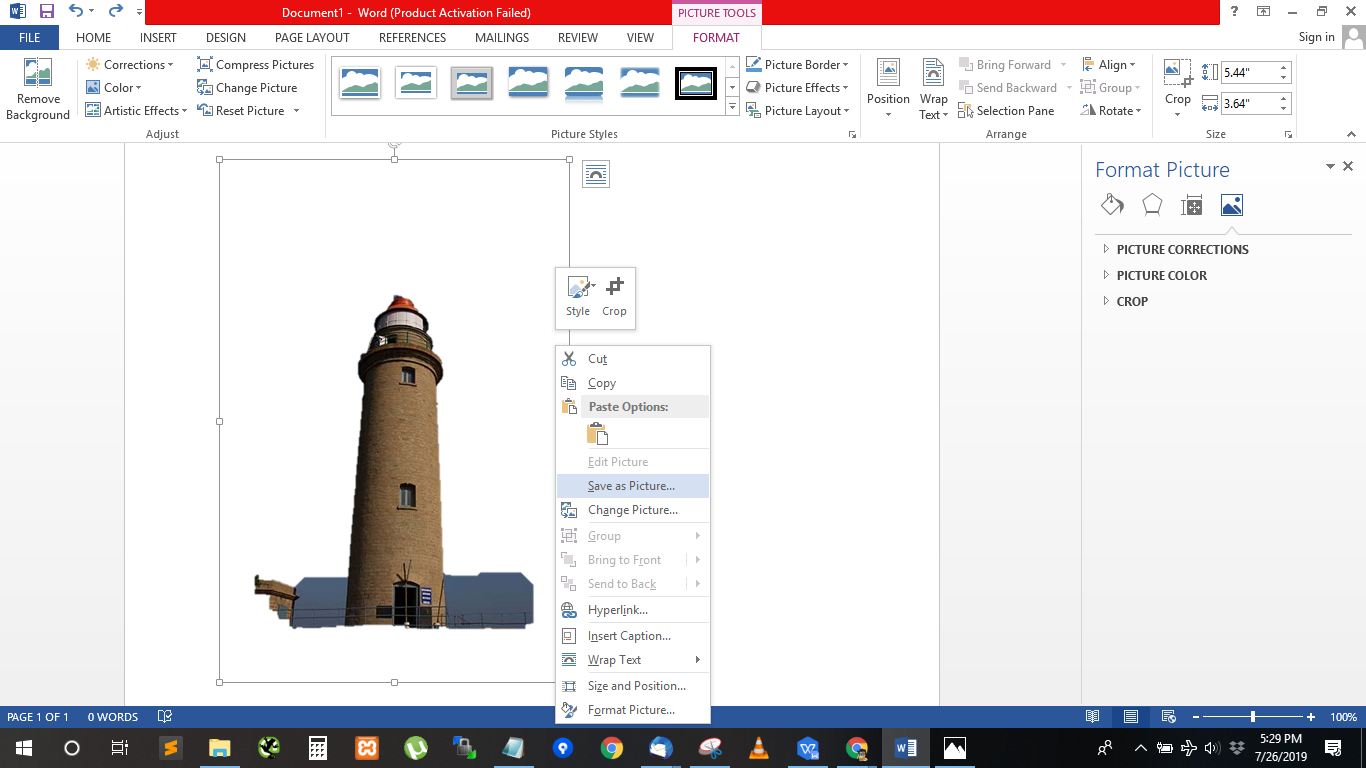Choose Size and Position in context menu

(632, 686)
